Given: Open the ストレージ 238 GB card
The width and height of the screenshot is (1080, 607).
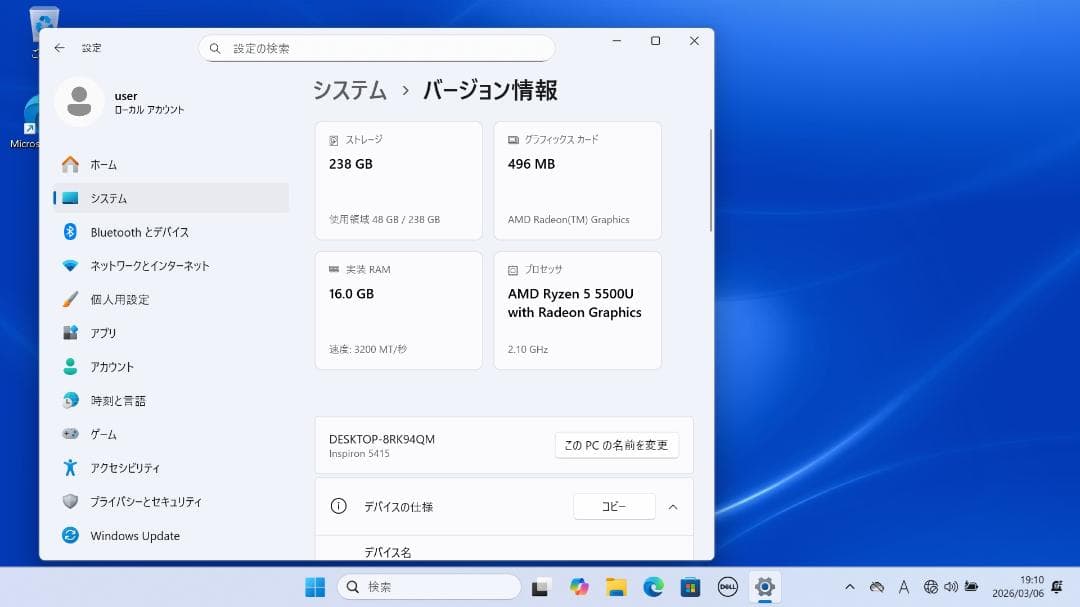Looking at the screenshot, I should (x=399, y=181).
